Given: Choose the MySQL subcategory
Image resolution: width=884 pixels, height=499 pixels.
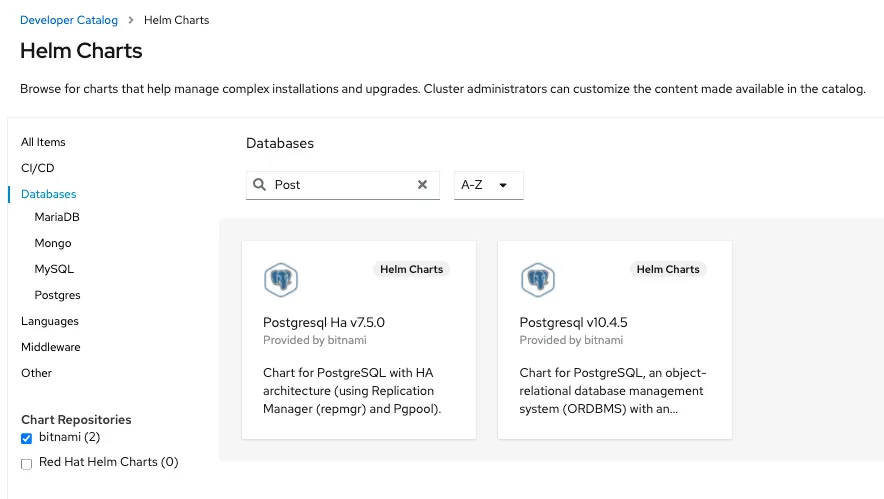Looking at the screenshot, I should click(x=54, y=269).
